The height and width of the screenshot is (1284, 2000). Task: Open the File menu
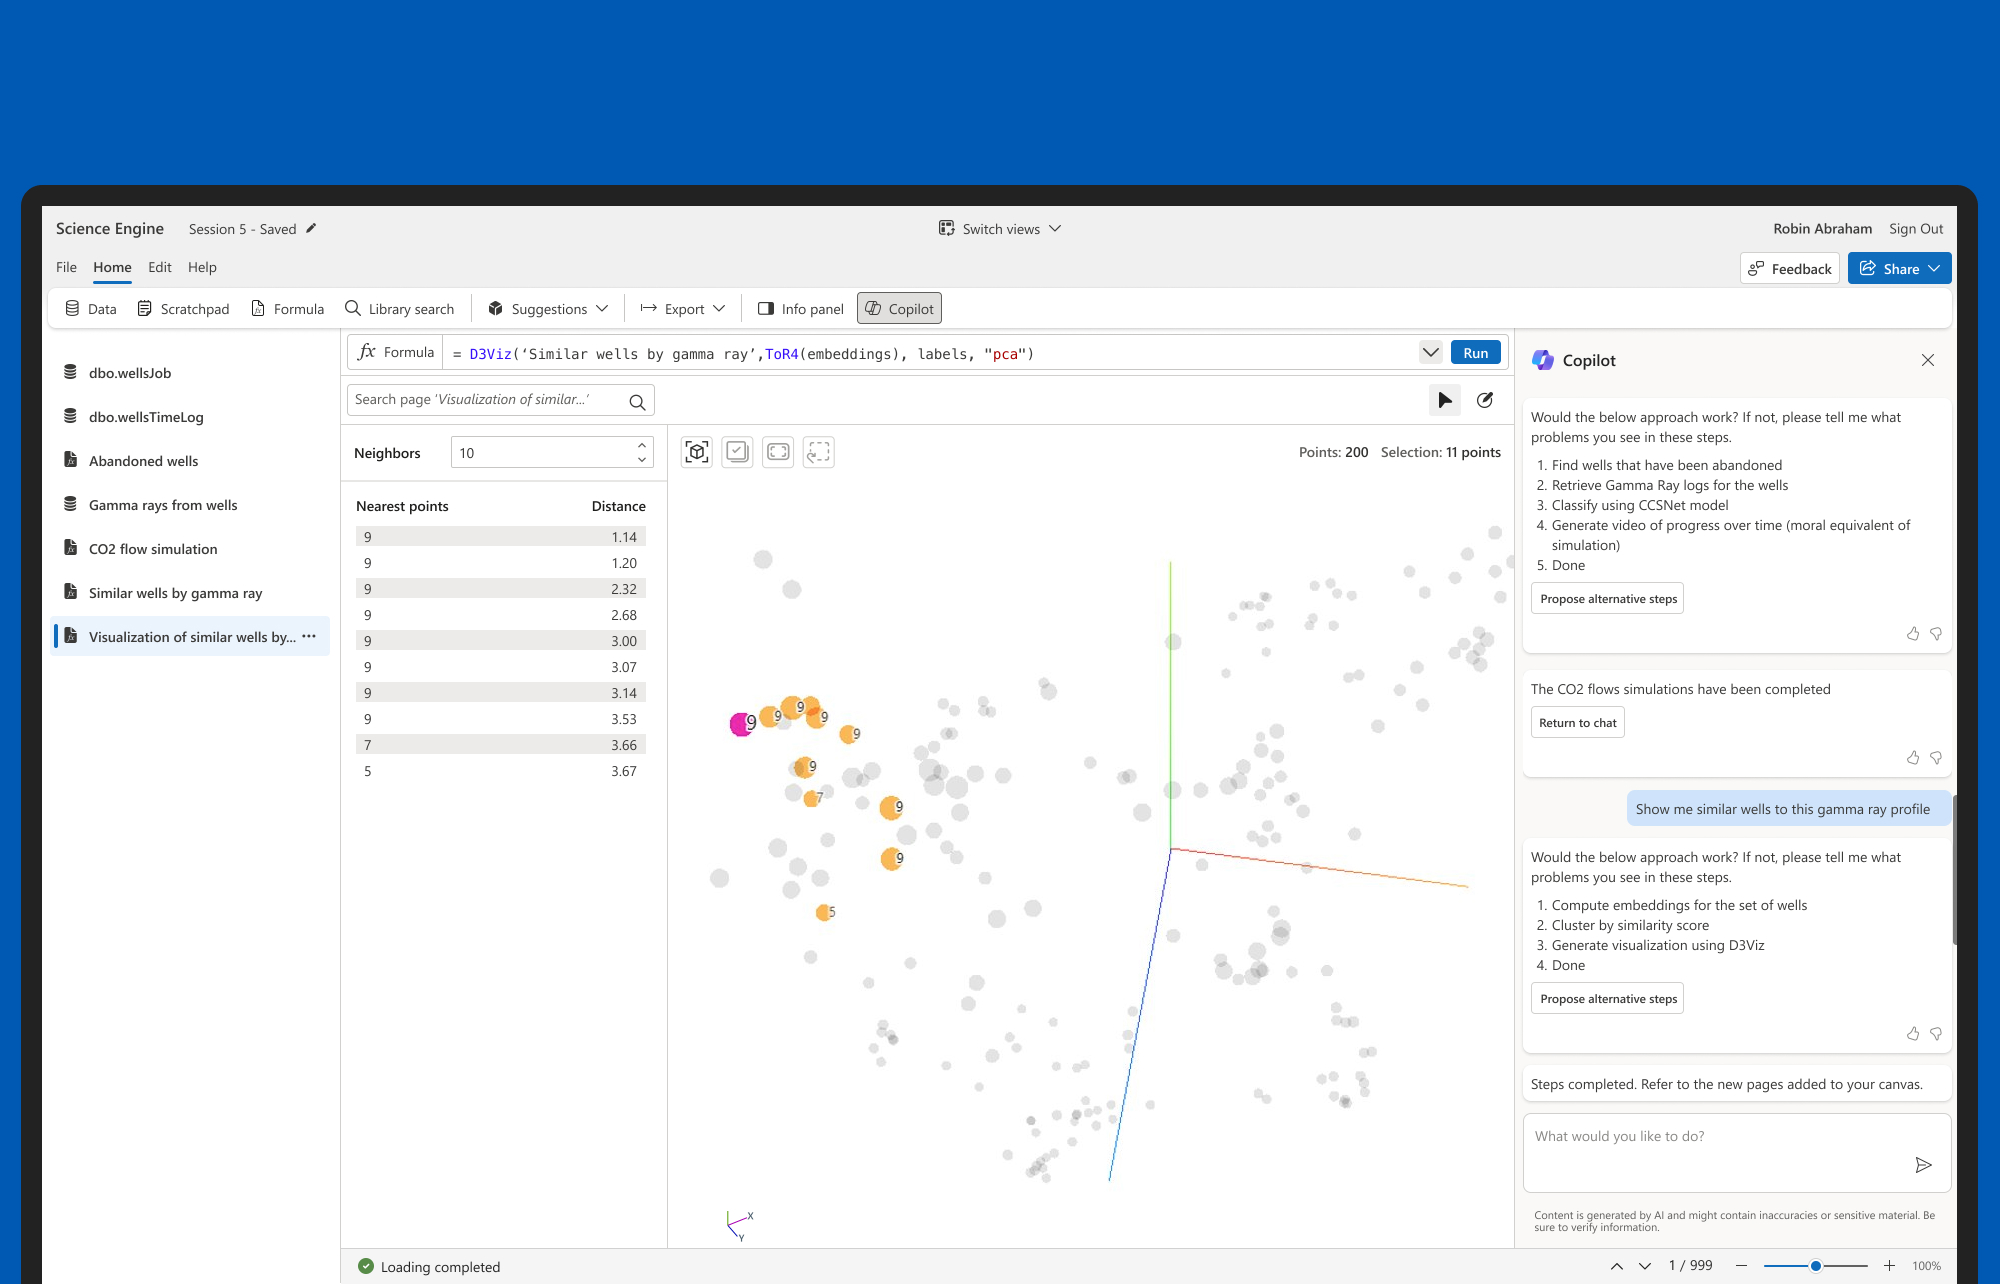[66, 267]
